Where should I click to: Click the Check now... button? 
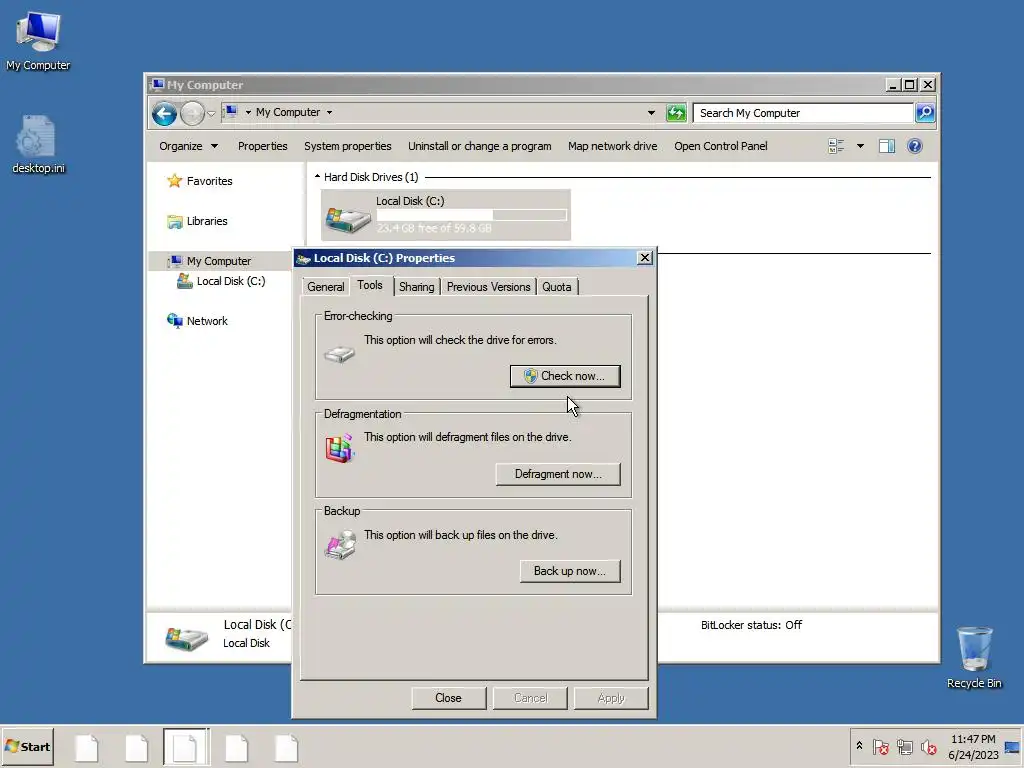pos(565,376)
